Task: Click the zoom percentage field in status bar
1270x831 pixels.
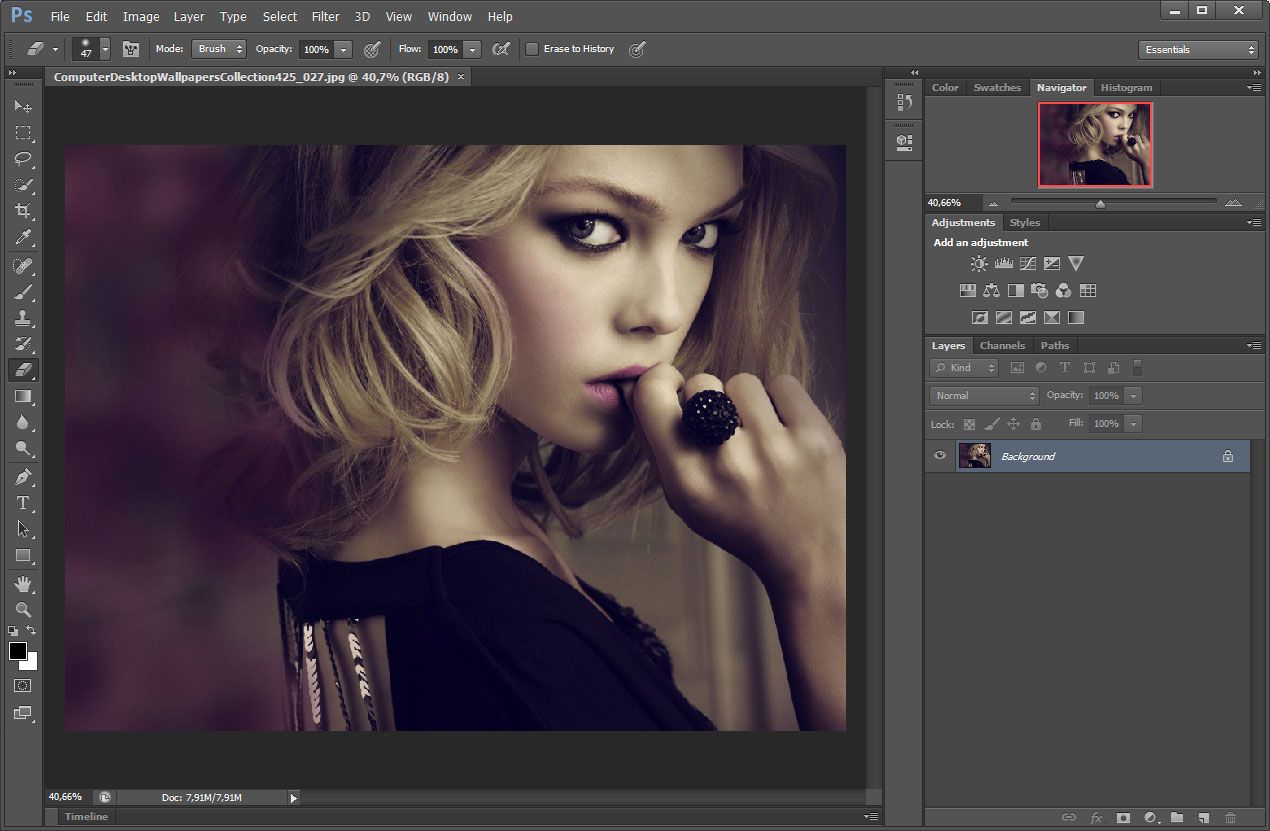Action: (65, 797)
